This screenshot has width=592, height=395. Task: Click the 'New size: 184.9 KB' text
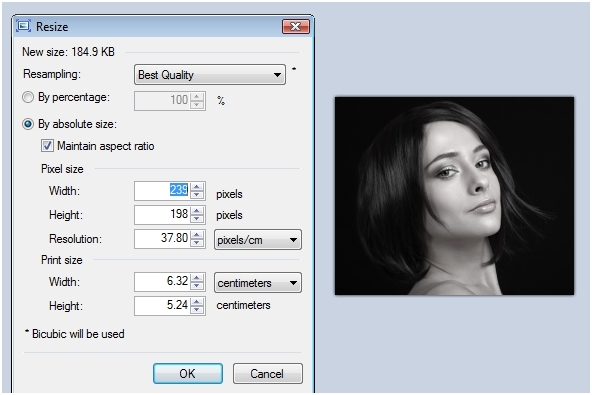pos(68,52)
